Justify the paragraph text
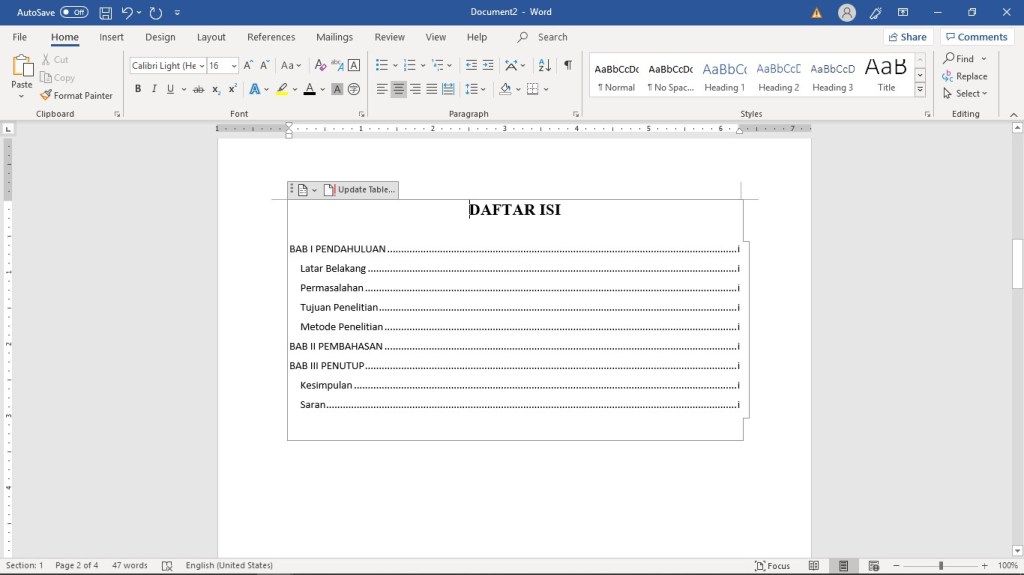 pos(432,89)
